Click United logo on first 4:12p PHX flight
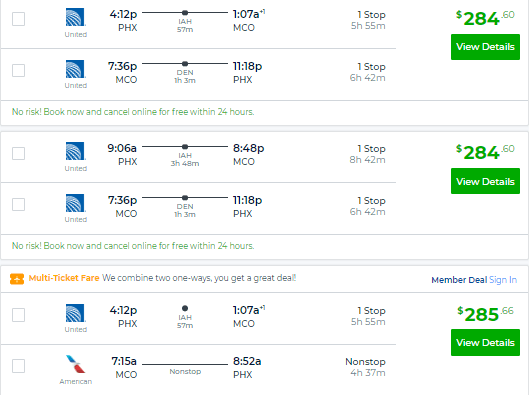This screenshot has width=529, height=395. click(x=75, y=18)
